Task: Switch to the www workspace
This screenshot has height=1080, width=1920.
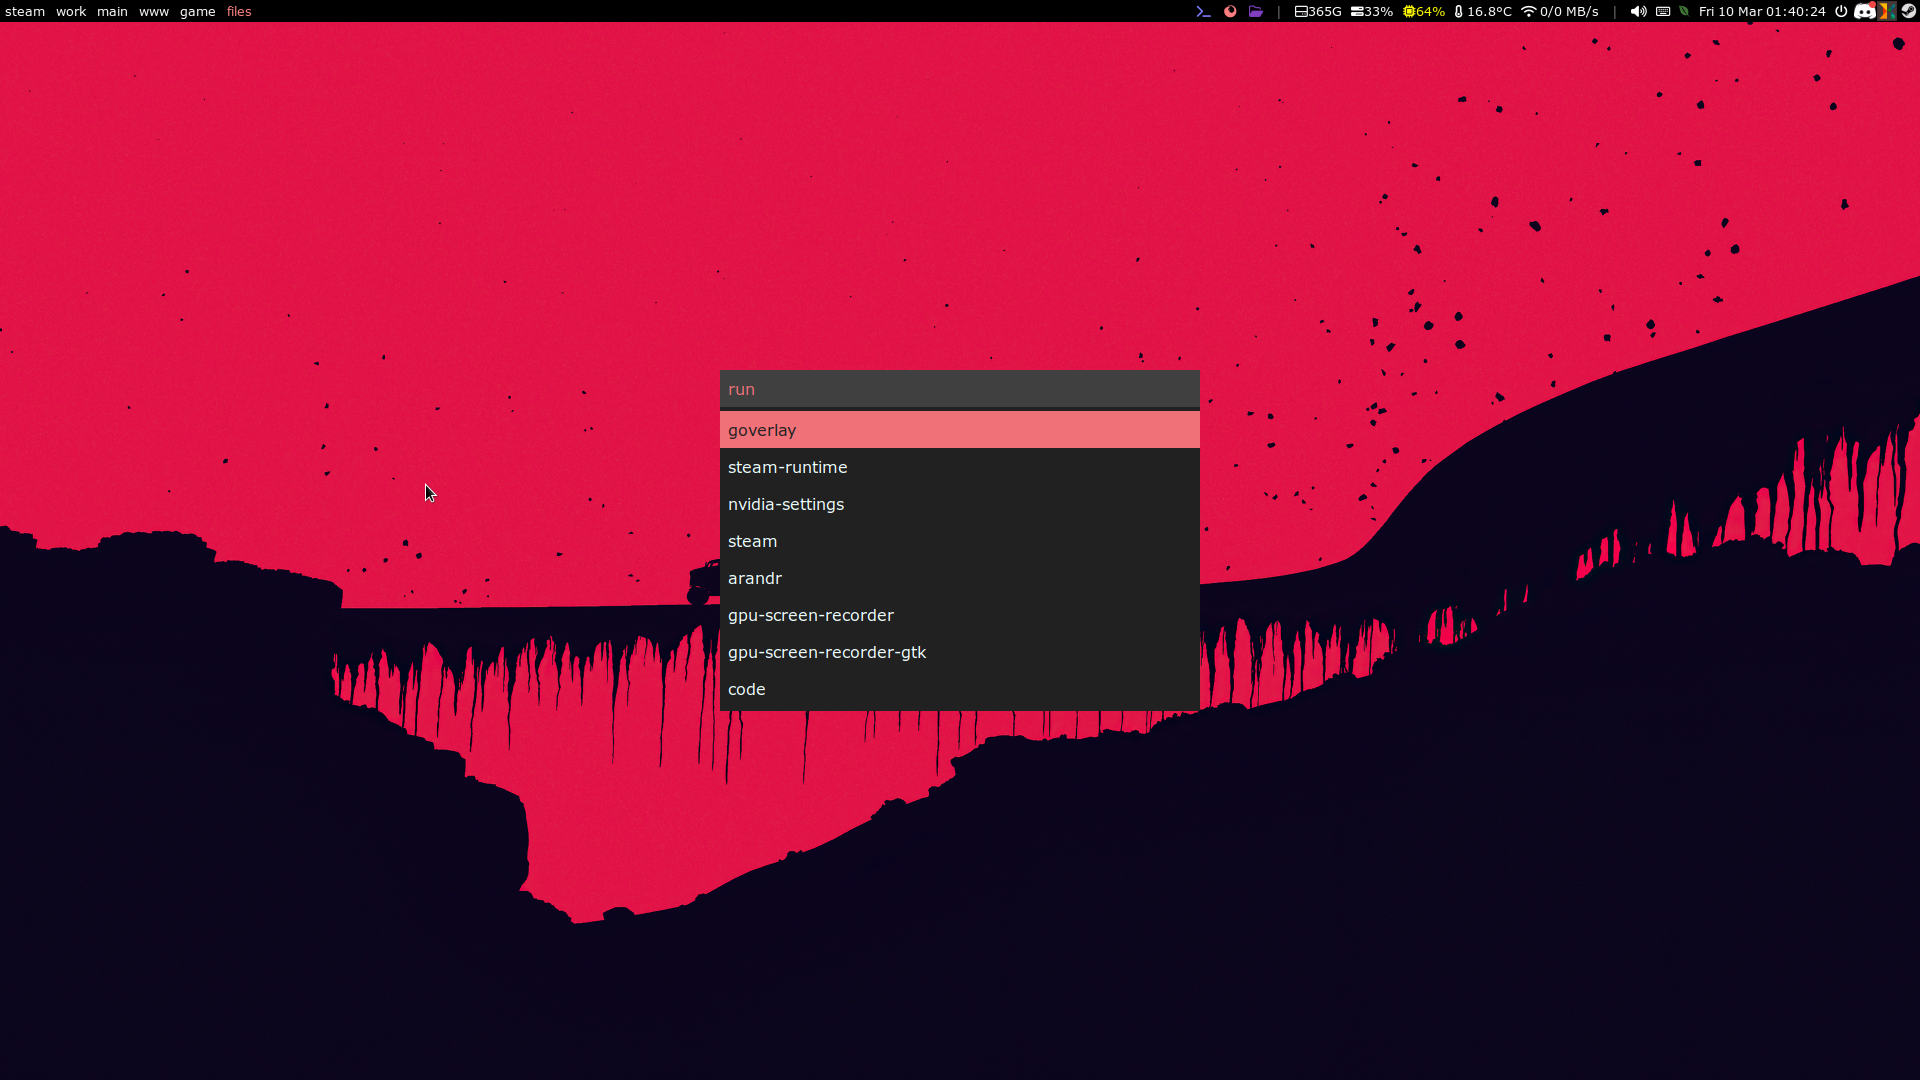Action: pos(154,12)
